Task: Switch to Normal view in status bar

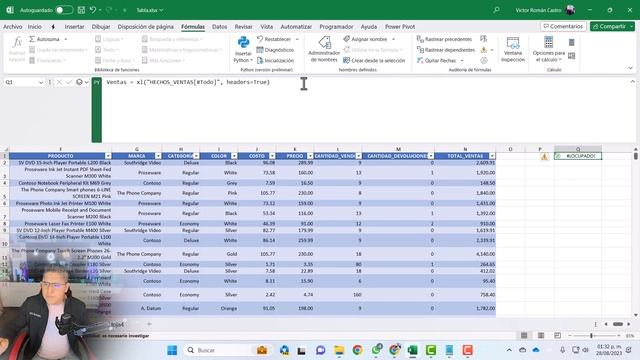Action: click(524, 336)
